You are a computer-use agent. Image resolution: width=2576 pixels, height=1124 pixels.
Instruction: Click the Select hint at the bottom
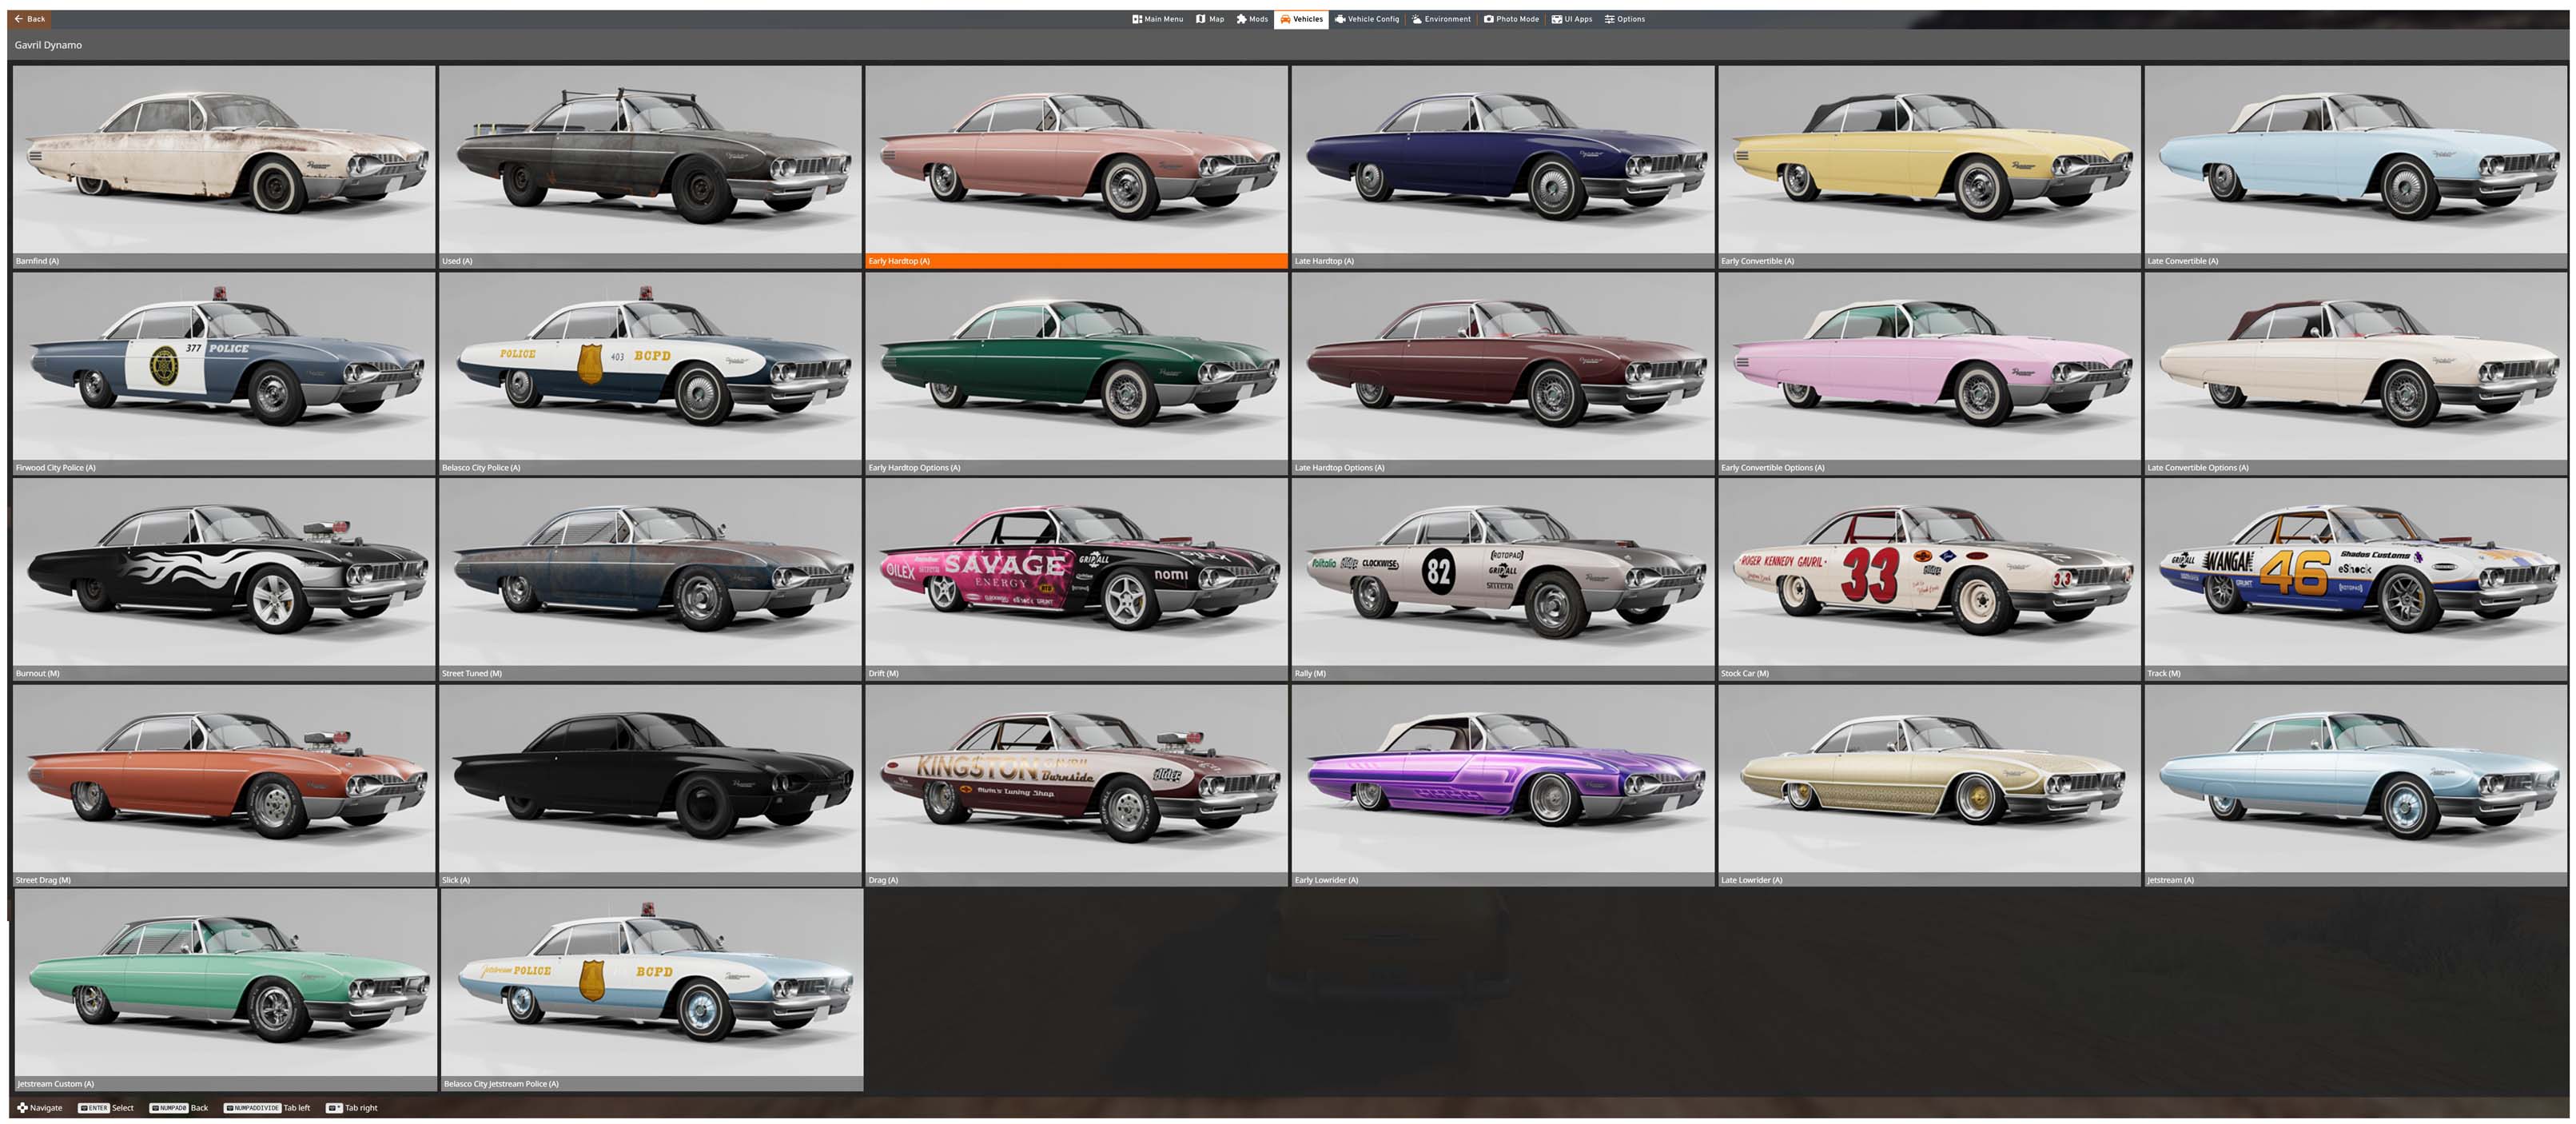(x=106, y=1107)
